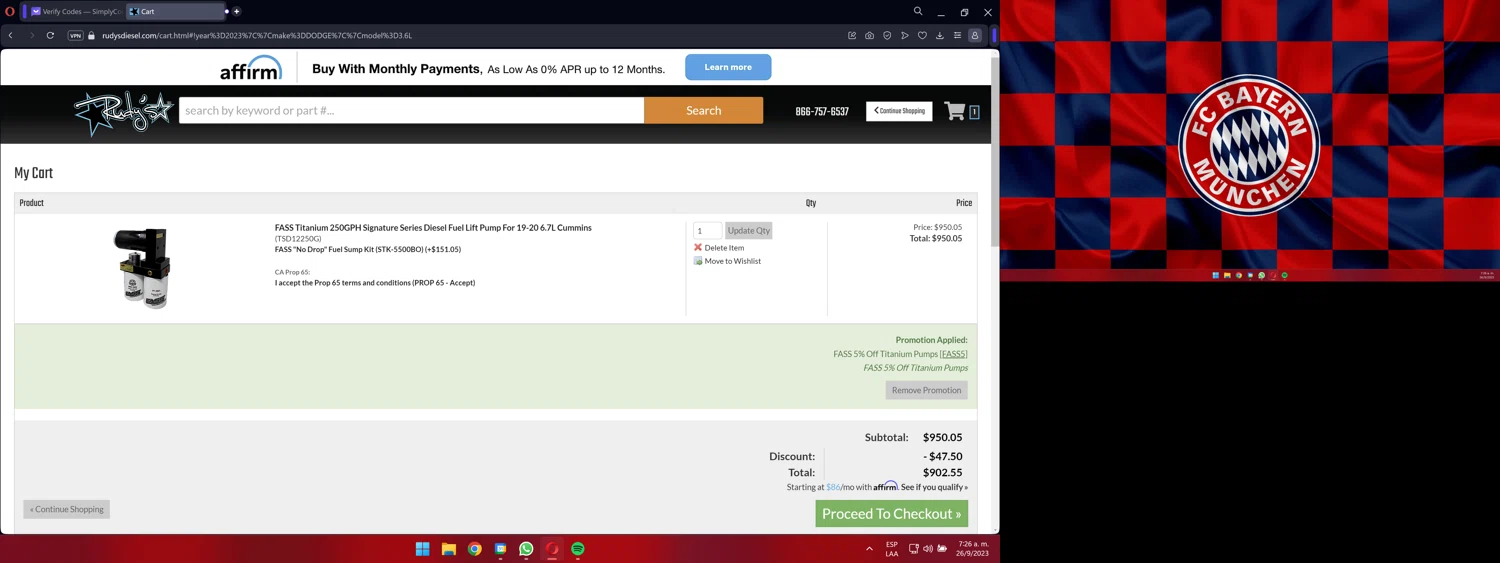Click the orange Search button

pos(703,110)
